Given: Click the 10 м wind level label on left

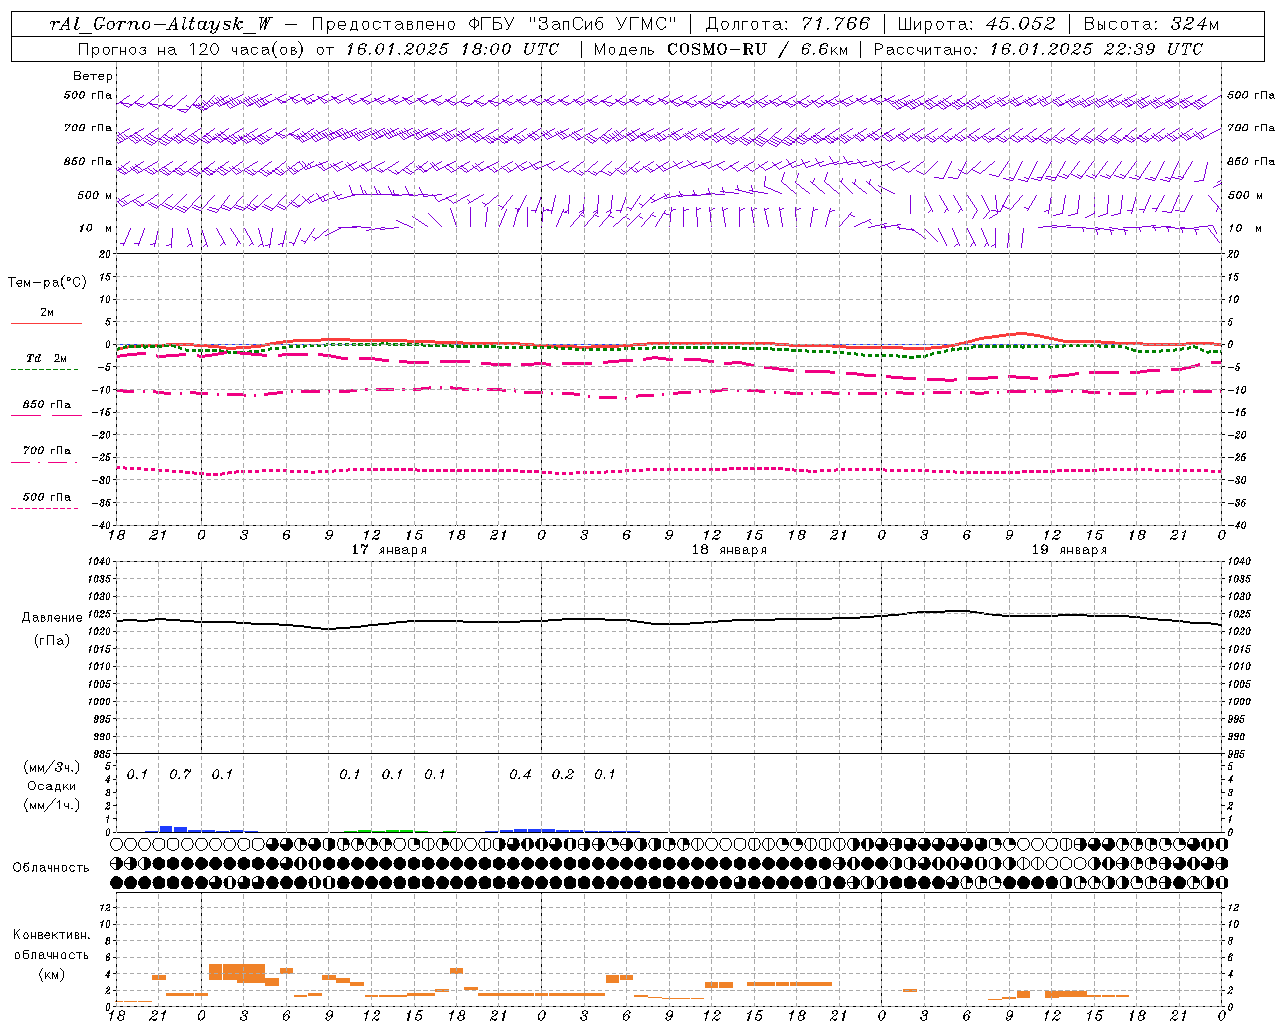Looking at the screenshot, I should (x=96, y=228).
